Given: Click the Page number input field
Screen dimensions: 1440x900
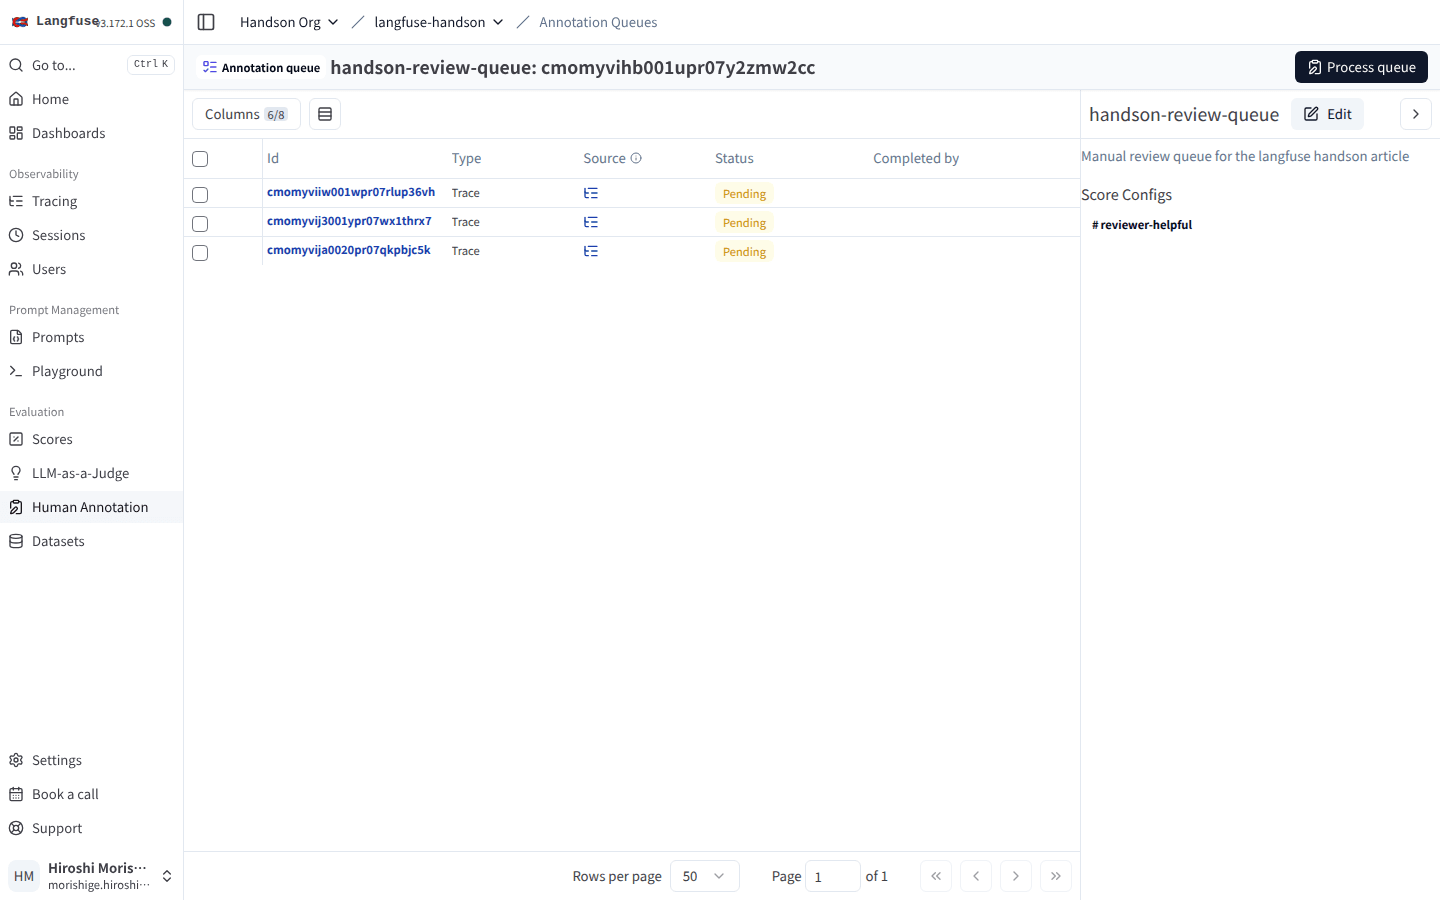Looking at the screenshot, I should point(833,876).
